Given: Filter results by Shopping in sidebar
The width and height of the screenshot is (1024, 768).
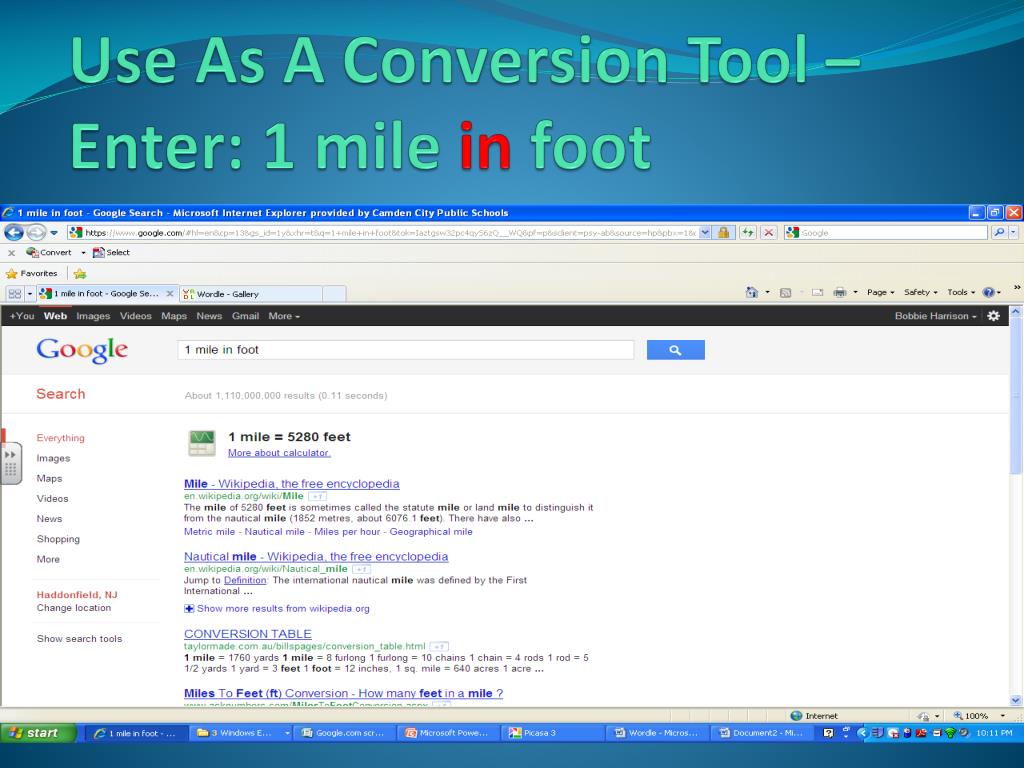Looking at the screenshot, I should pos(58,539).
